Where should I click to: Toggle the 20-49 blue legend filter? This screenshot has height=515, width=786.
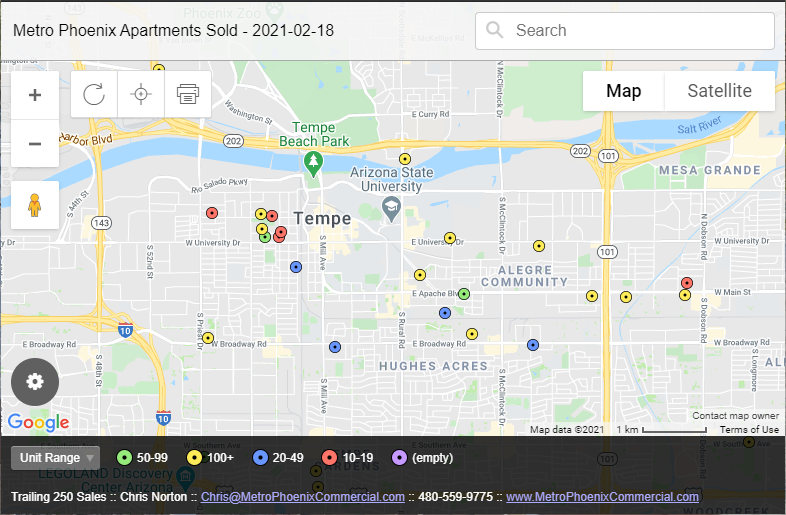point(278,458)
